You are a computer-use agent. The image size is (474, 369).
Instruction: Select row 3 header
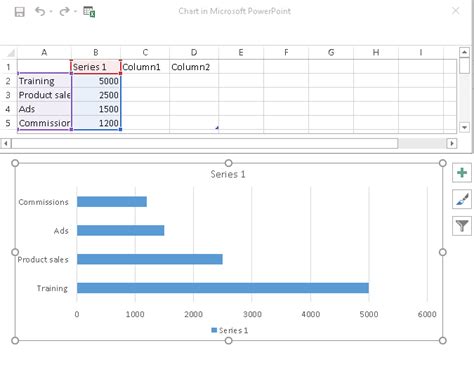point(8,95)
